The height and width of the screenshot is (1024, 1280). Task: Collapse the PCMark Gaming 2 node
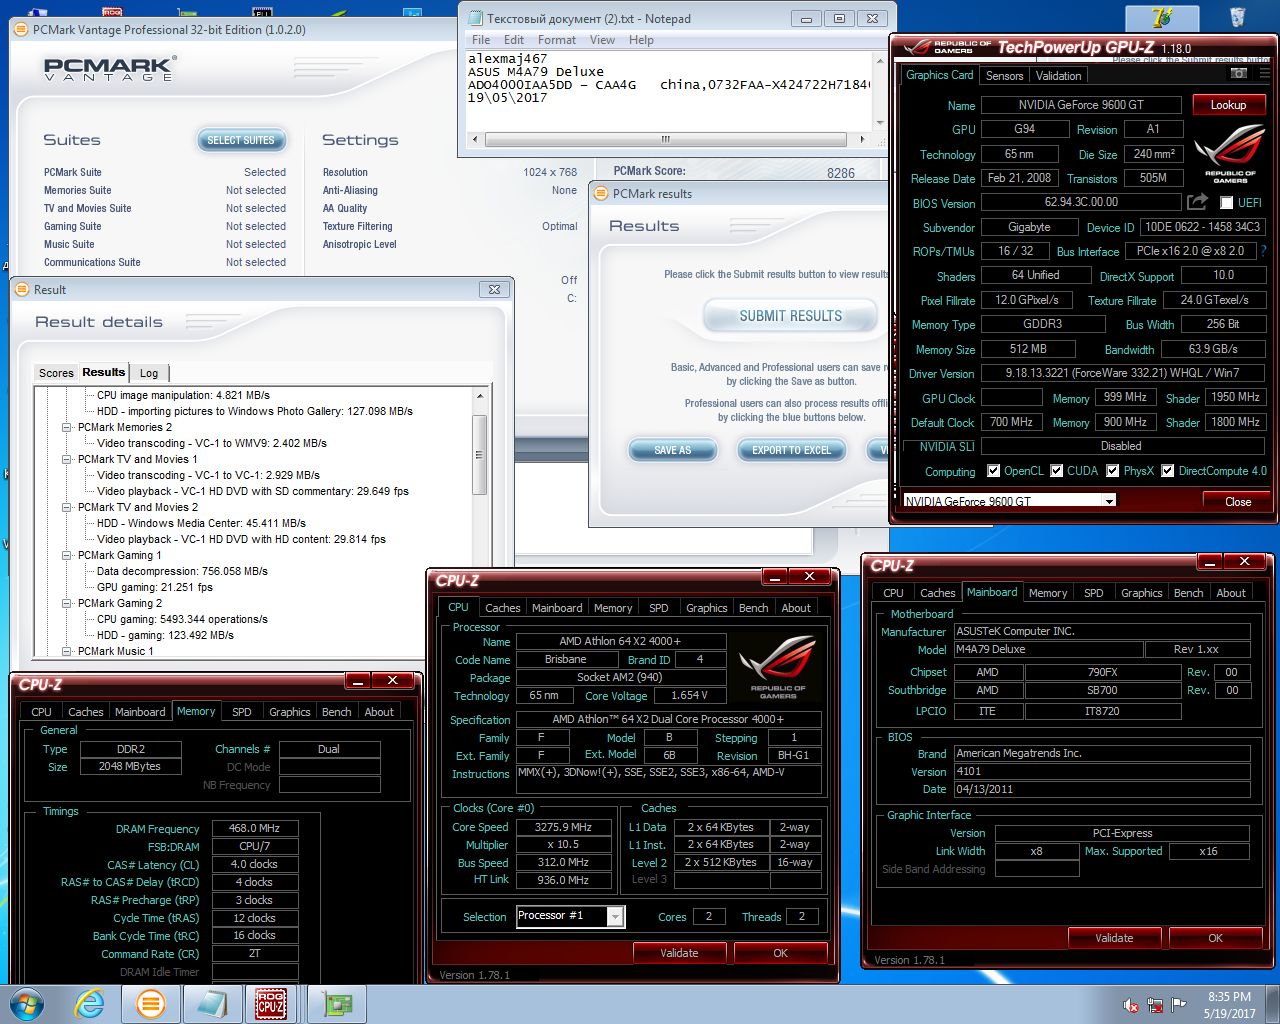point(67,603)
